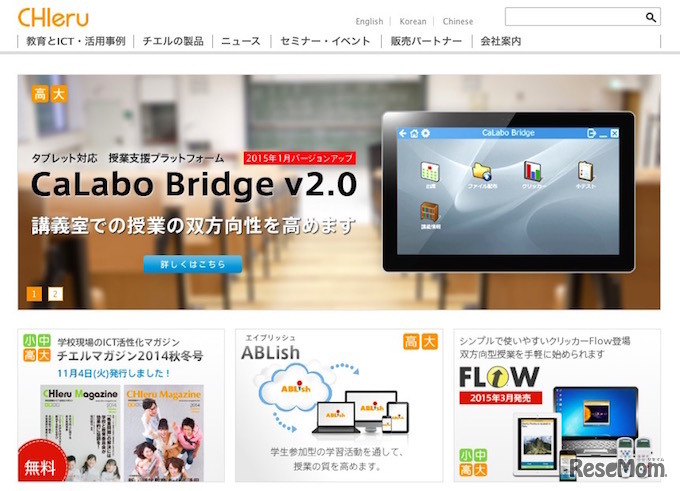Focus the site search input field
This screenshot has width=680, height=491.
tap(575, 17)
